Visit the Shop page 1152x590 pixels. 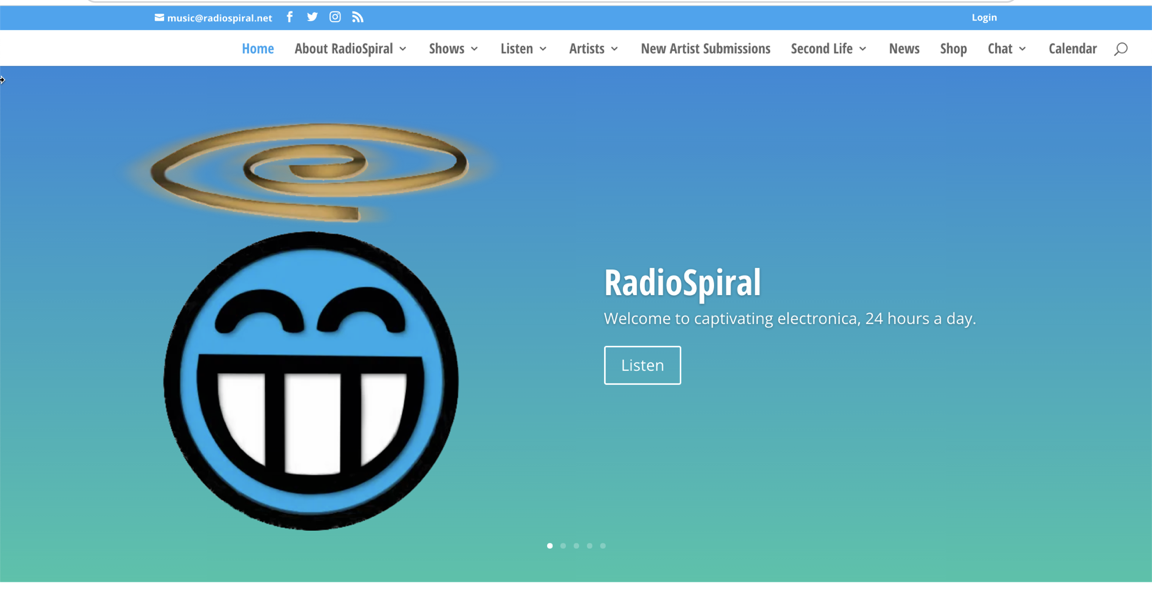(x=953, y=48)
